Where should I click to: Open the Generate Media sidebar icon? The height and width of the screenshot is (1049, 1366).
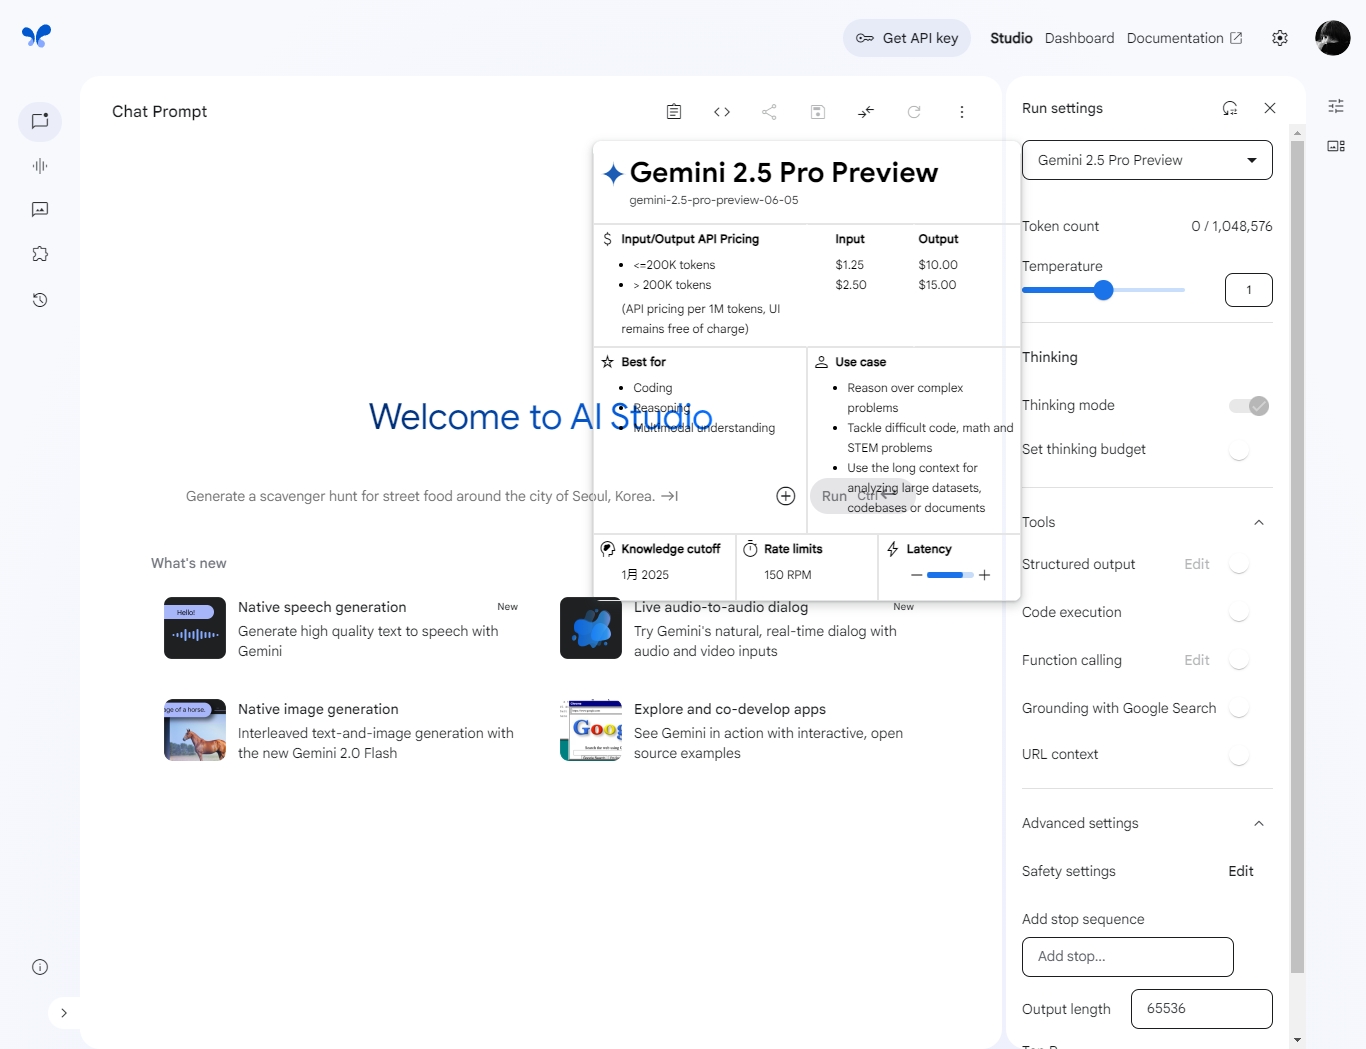click(x=40, y=209)
